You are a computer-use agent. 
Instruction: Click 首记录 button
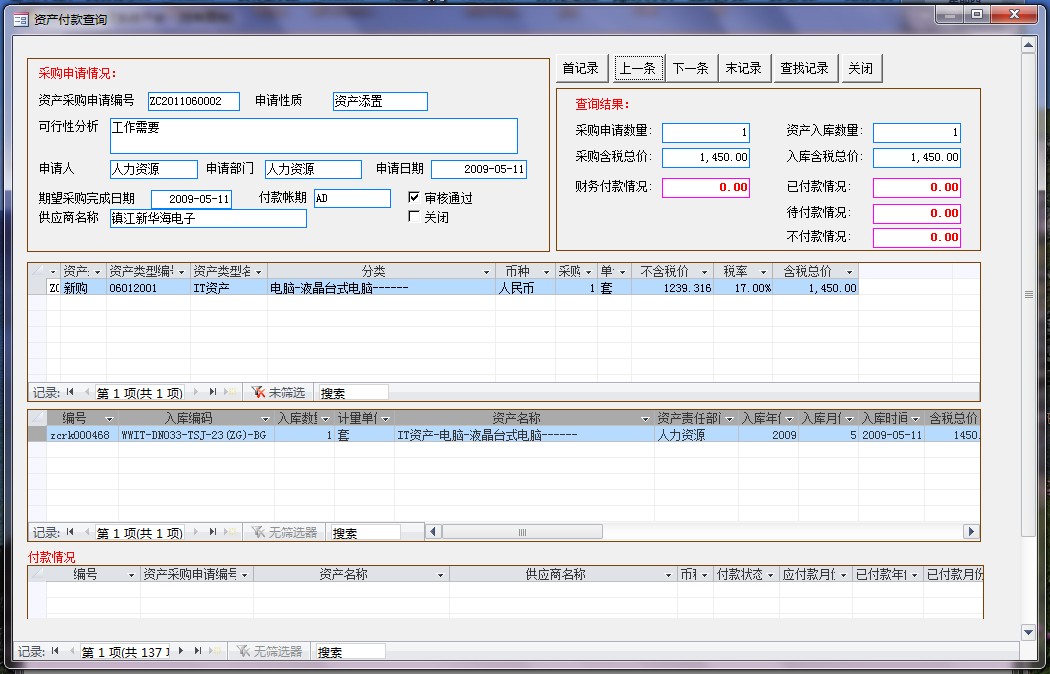tap(581, 68)
